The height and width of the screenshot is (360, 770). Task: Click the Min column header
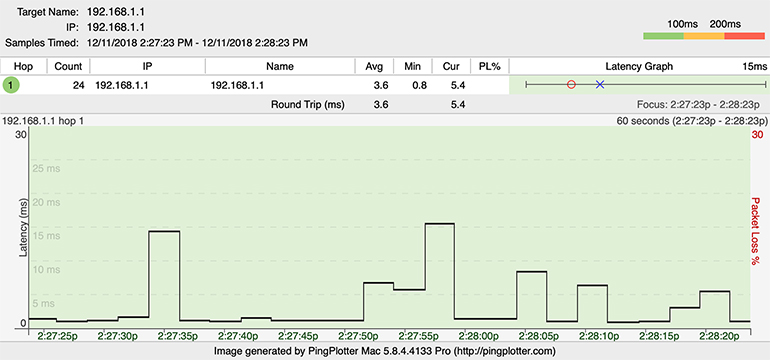[412, 66]
